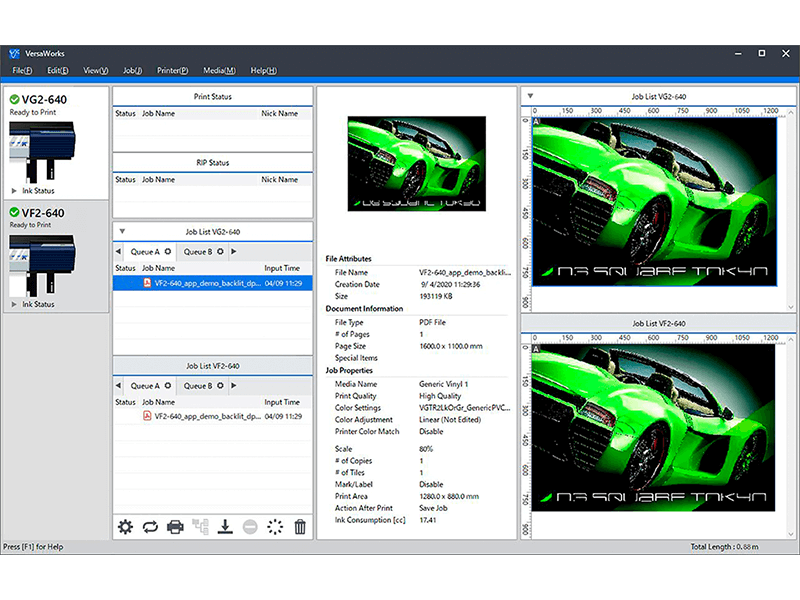Click the '80%' scale value
The image size is (800, 600).
pos(426,449)
